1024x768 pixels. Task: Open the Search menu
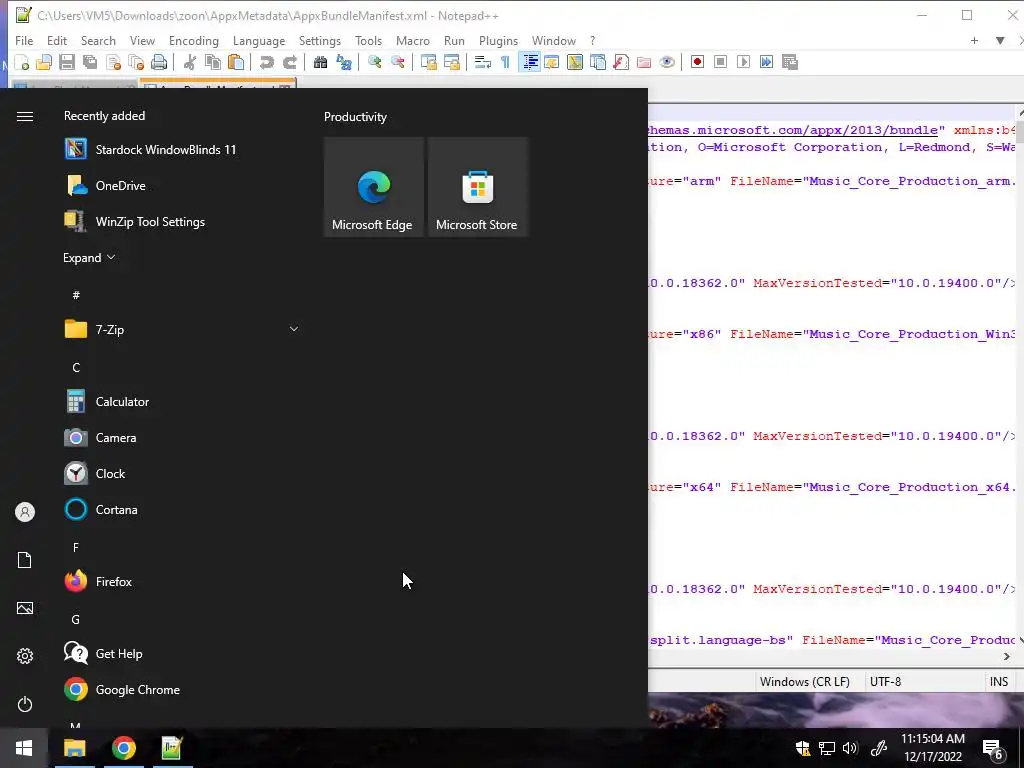tap(98, 40)
